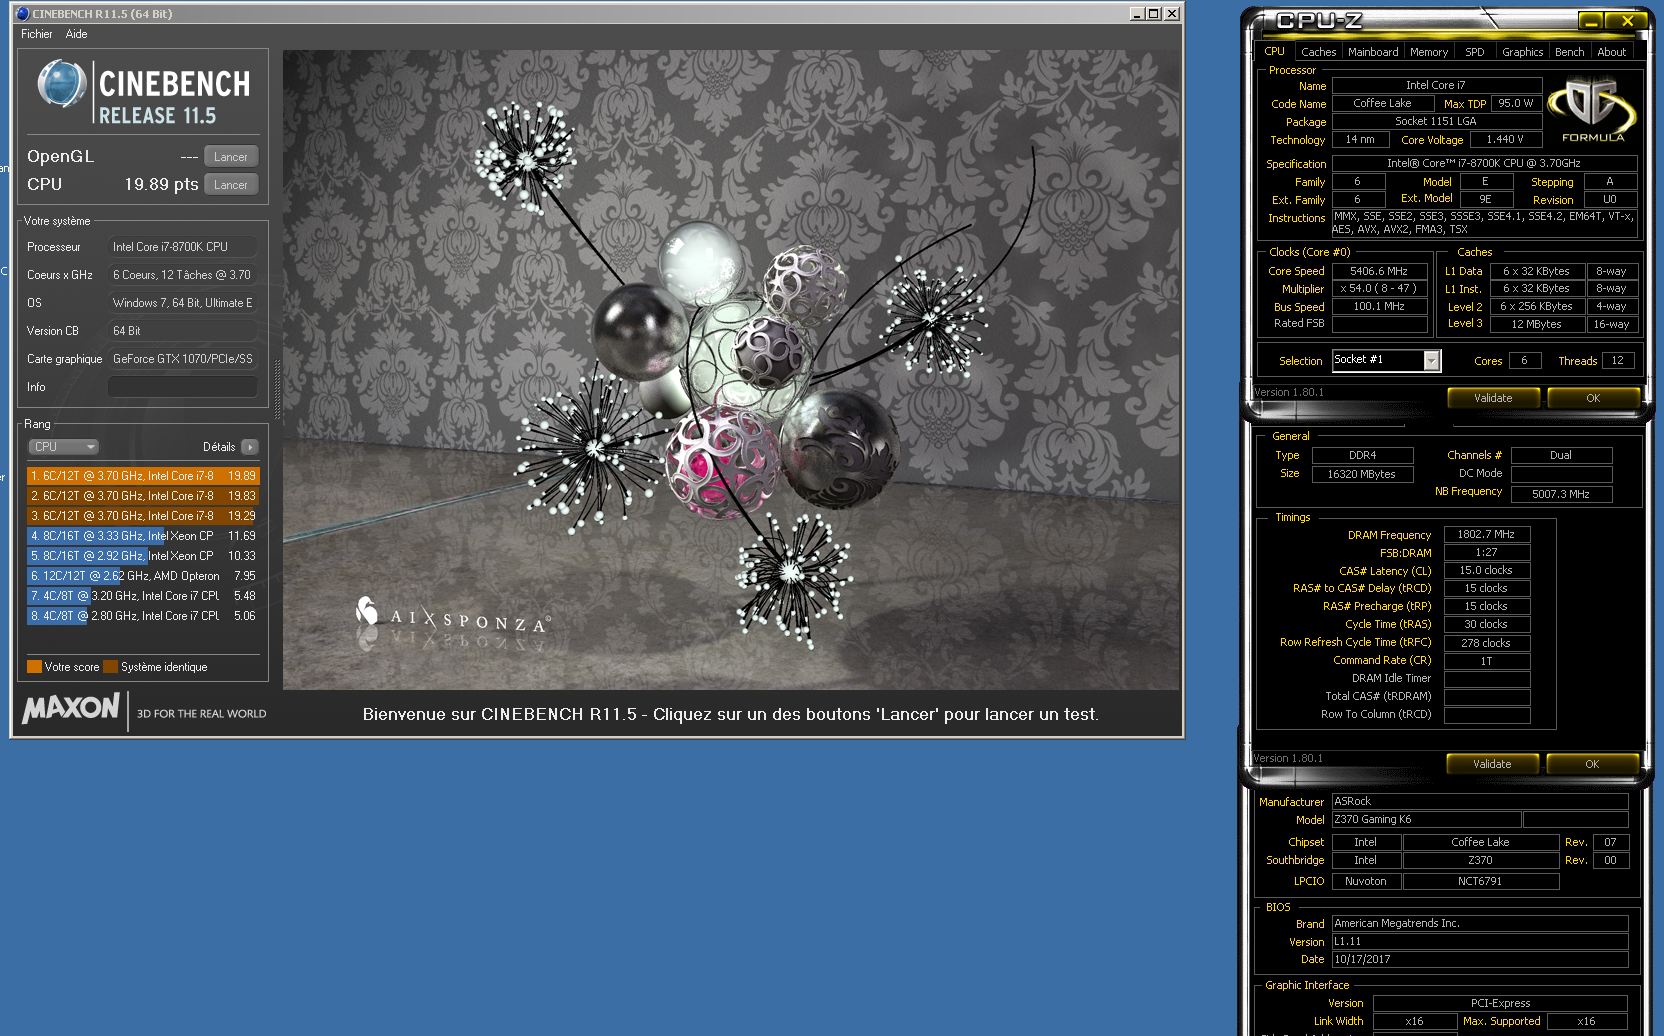Viewport: 1664px width, 1036px height.
Task: Open the Fichier menu in Cinebench
Action: point(36,34)
